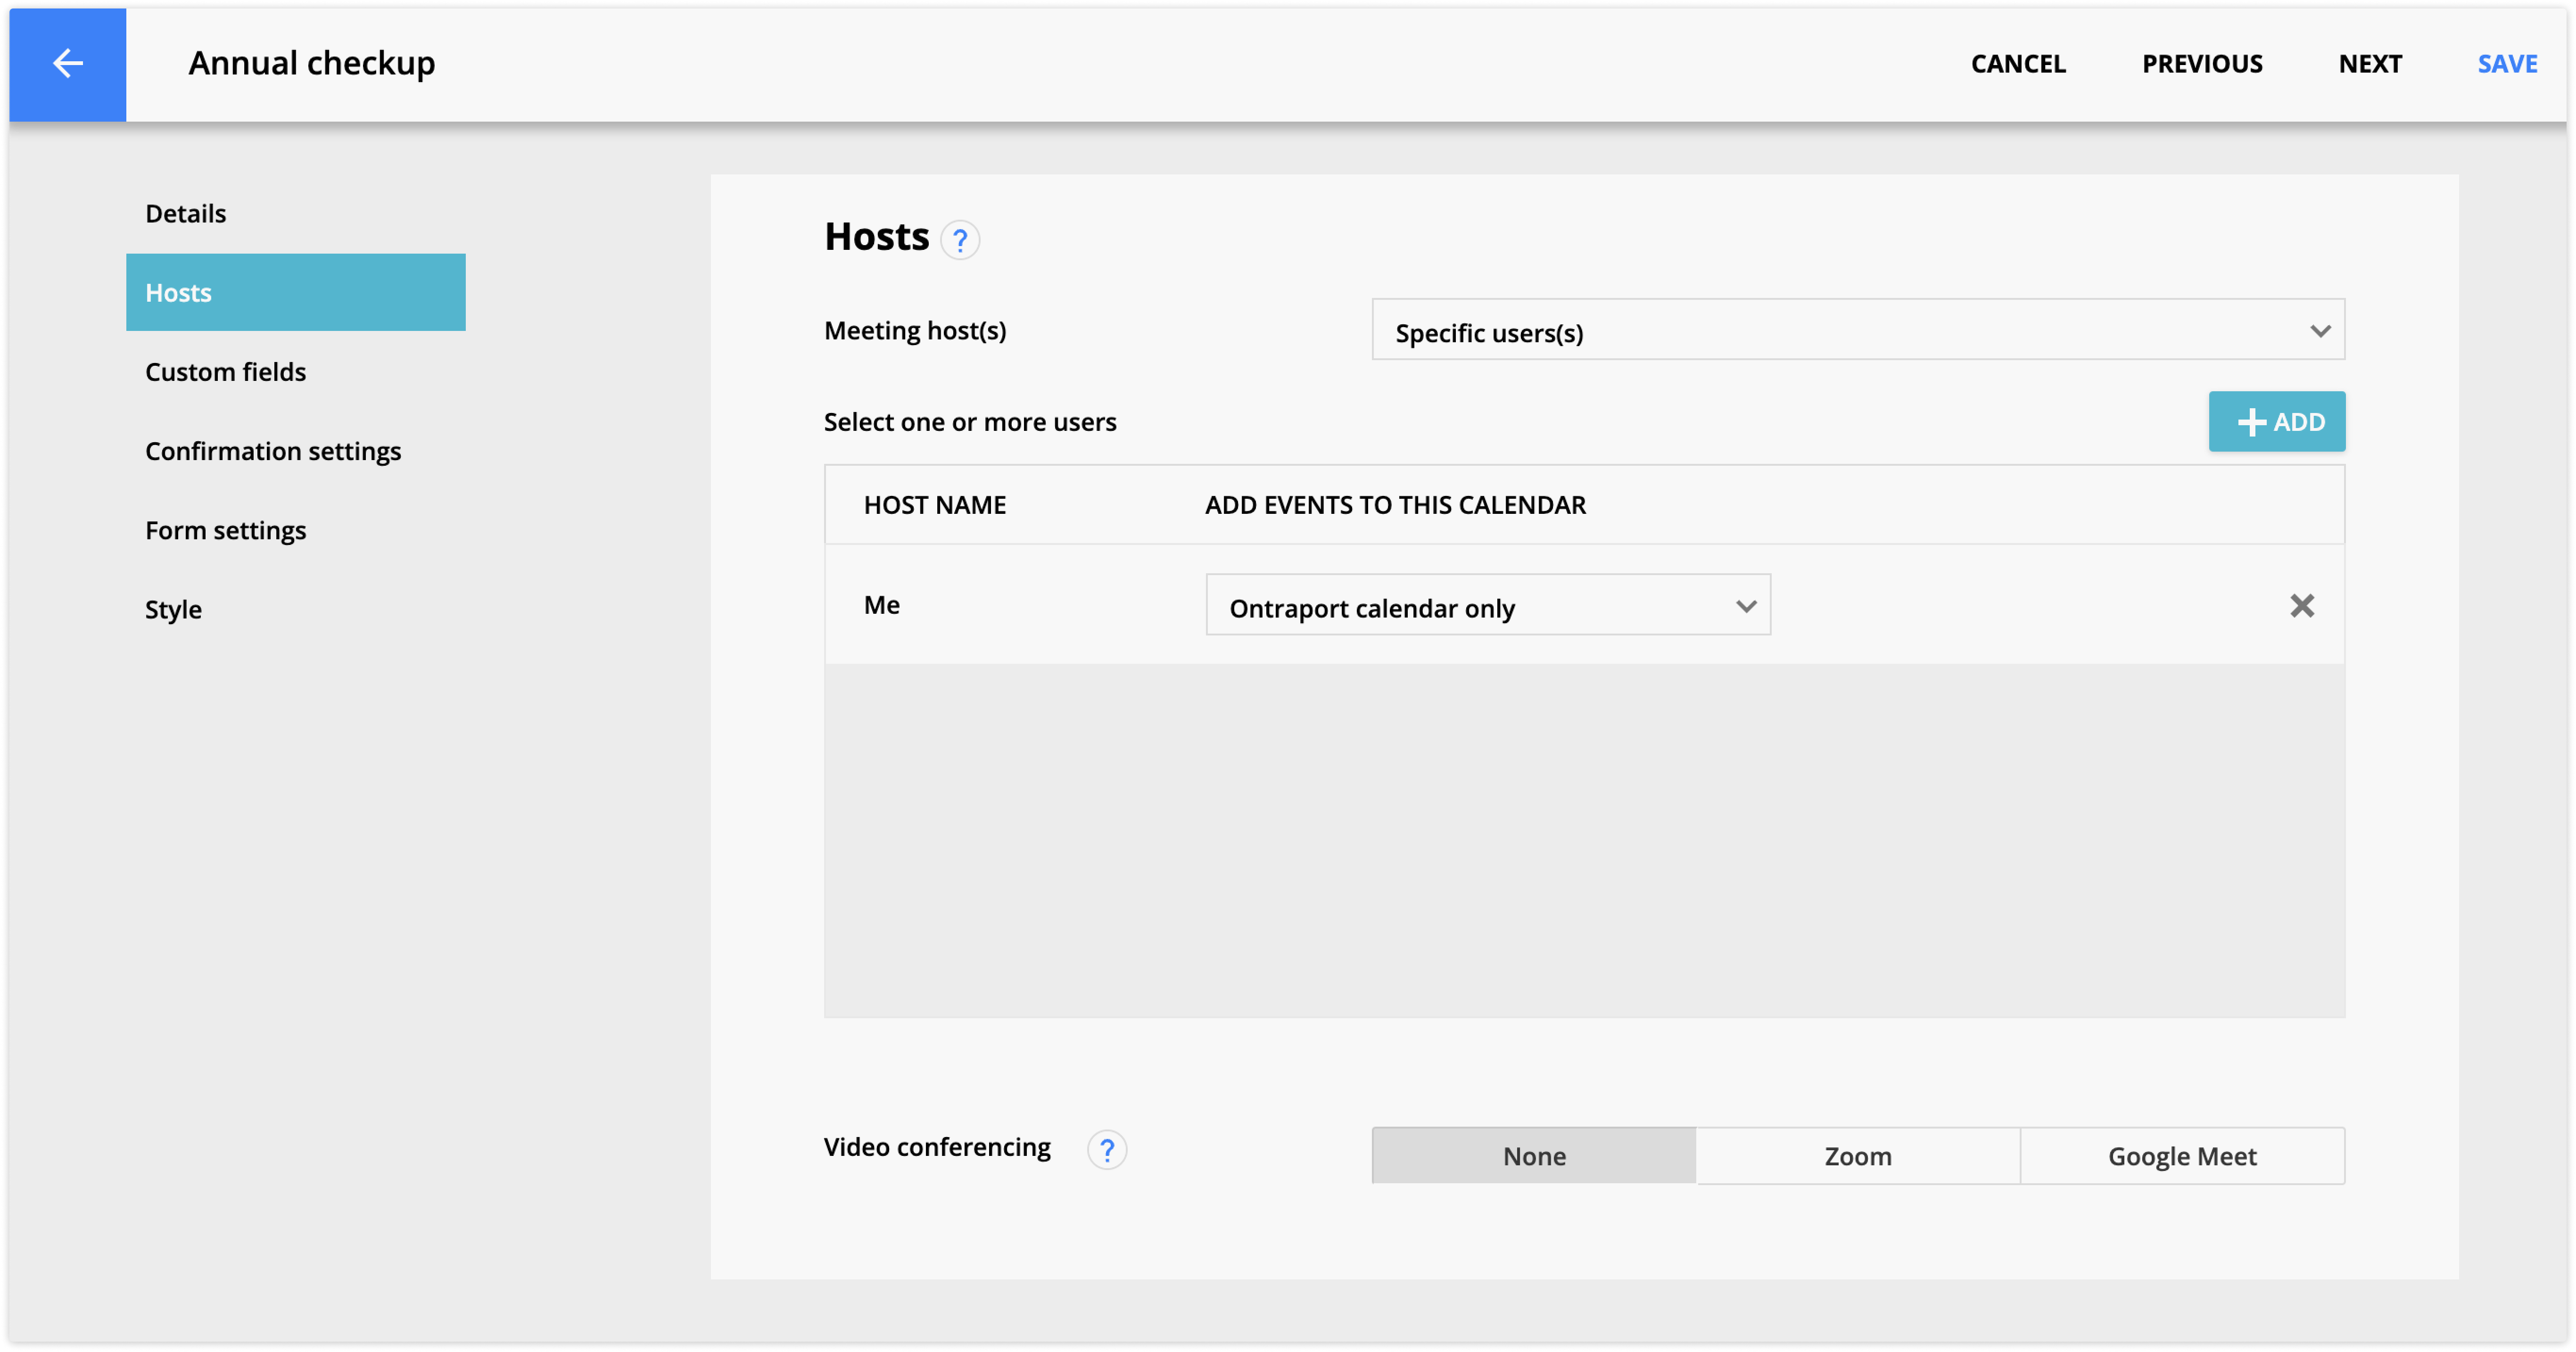Click the HOST NAME column header
This screenshot has width=2576, height=1352.
934,505
